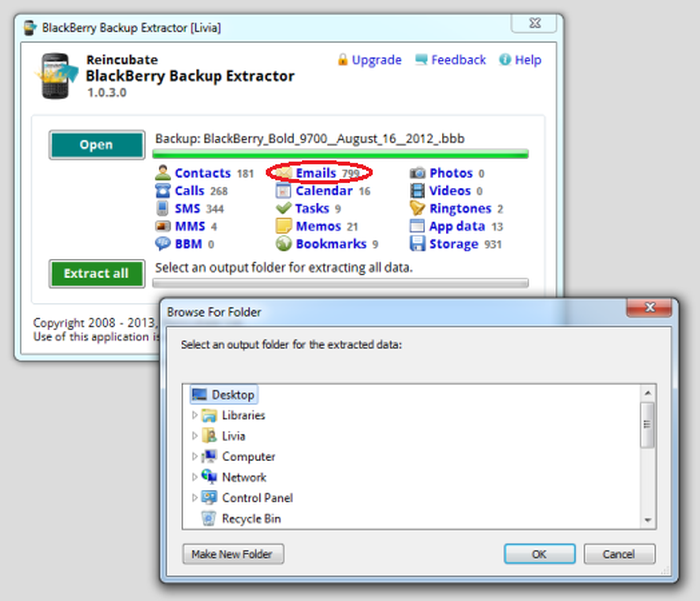The height and width of the screenshot is (601, 700).
Task: Click the folder tree scrollbar thumb
Action: [647, 425]
